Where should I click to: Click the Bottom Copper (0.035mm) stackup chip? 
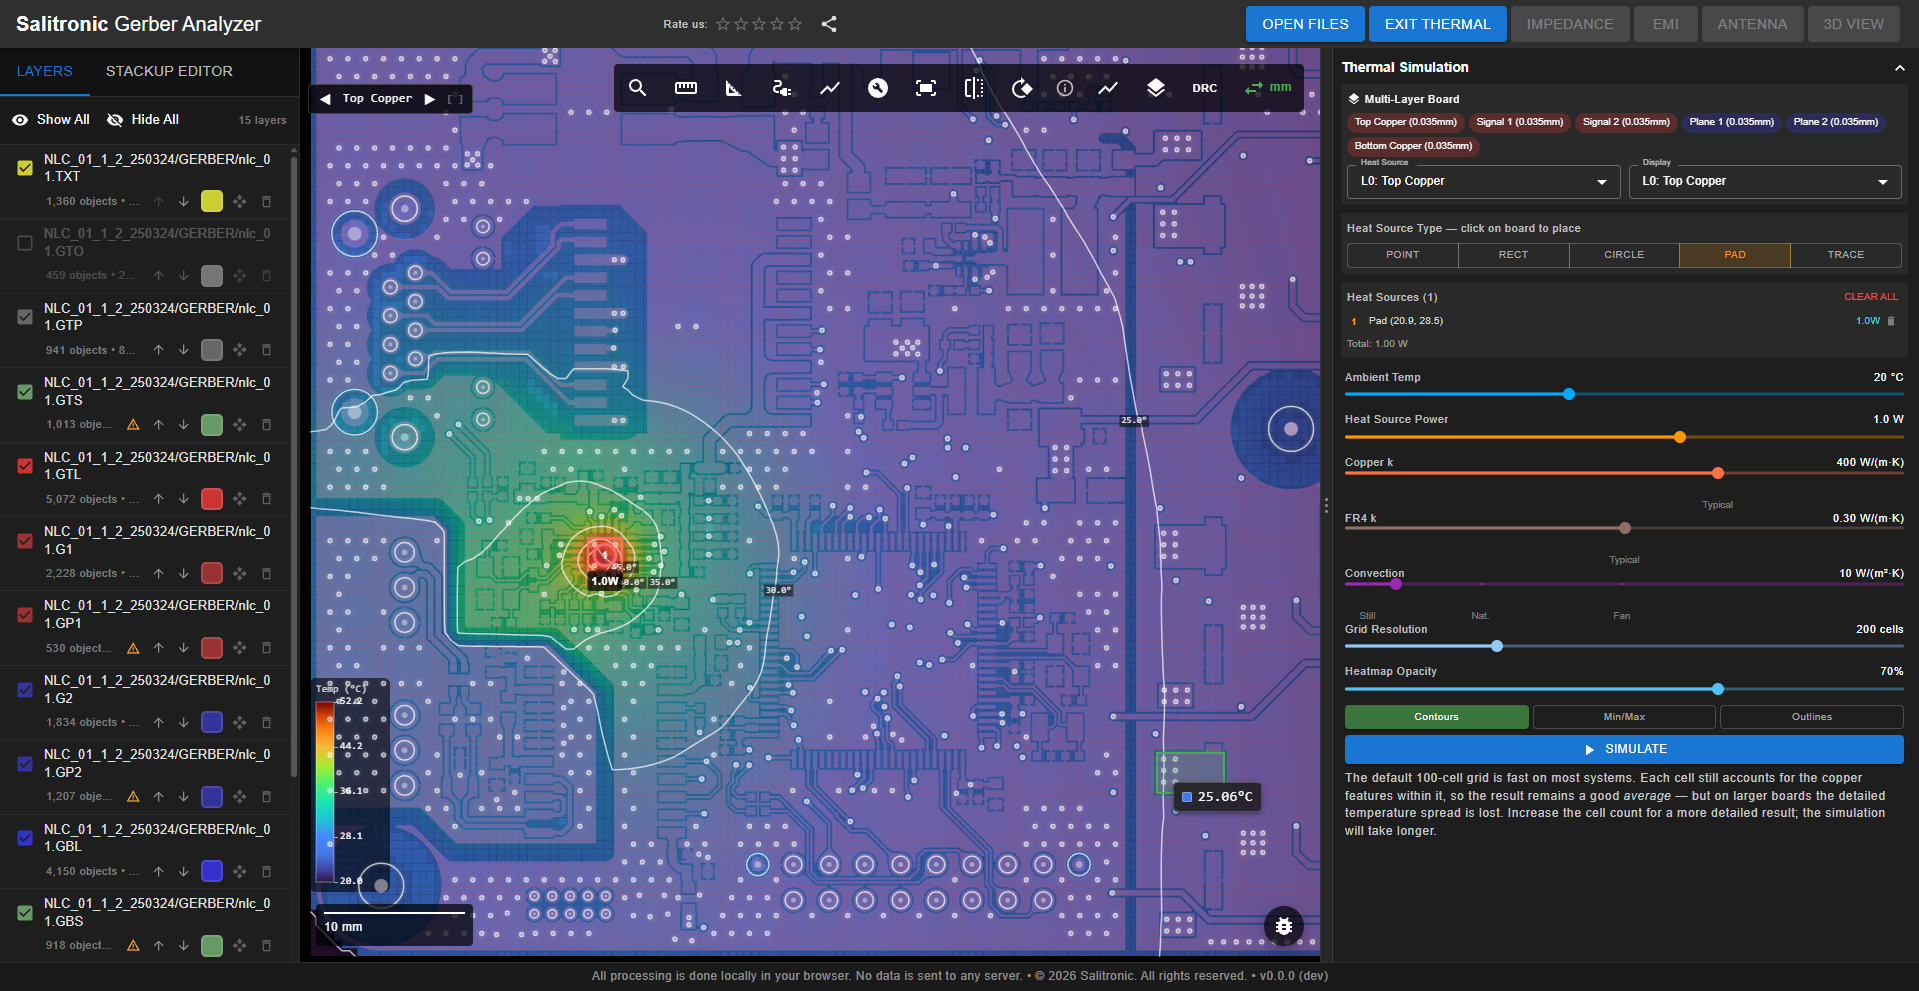pyautogui.click(x=1413, y=146)
